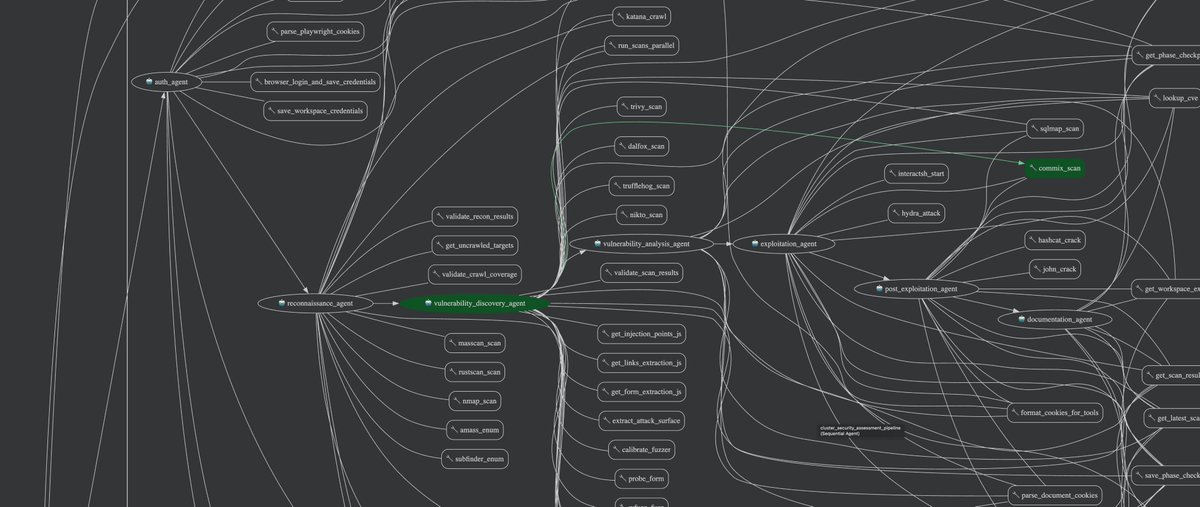Click the masscan_scan tool node
The width and height of the screenshot is (1200, 507).
tap(475, 343)
